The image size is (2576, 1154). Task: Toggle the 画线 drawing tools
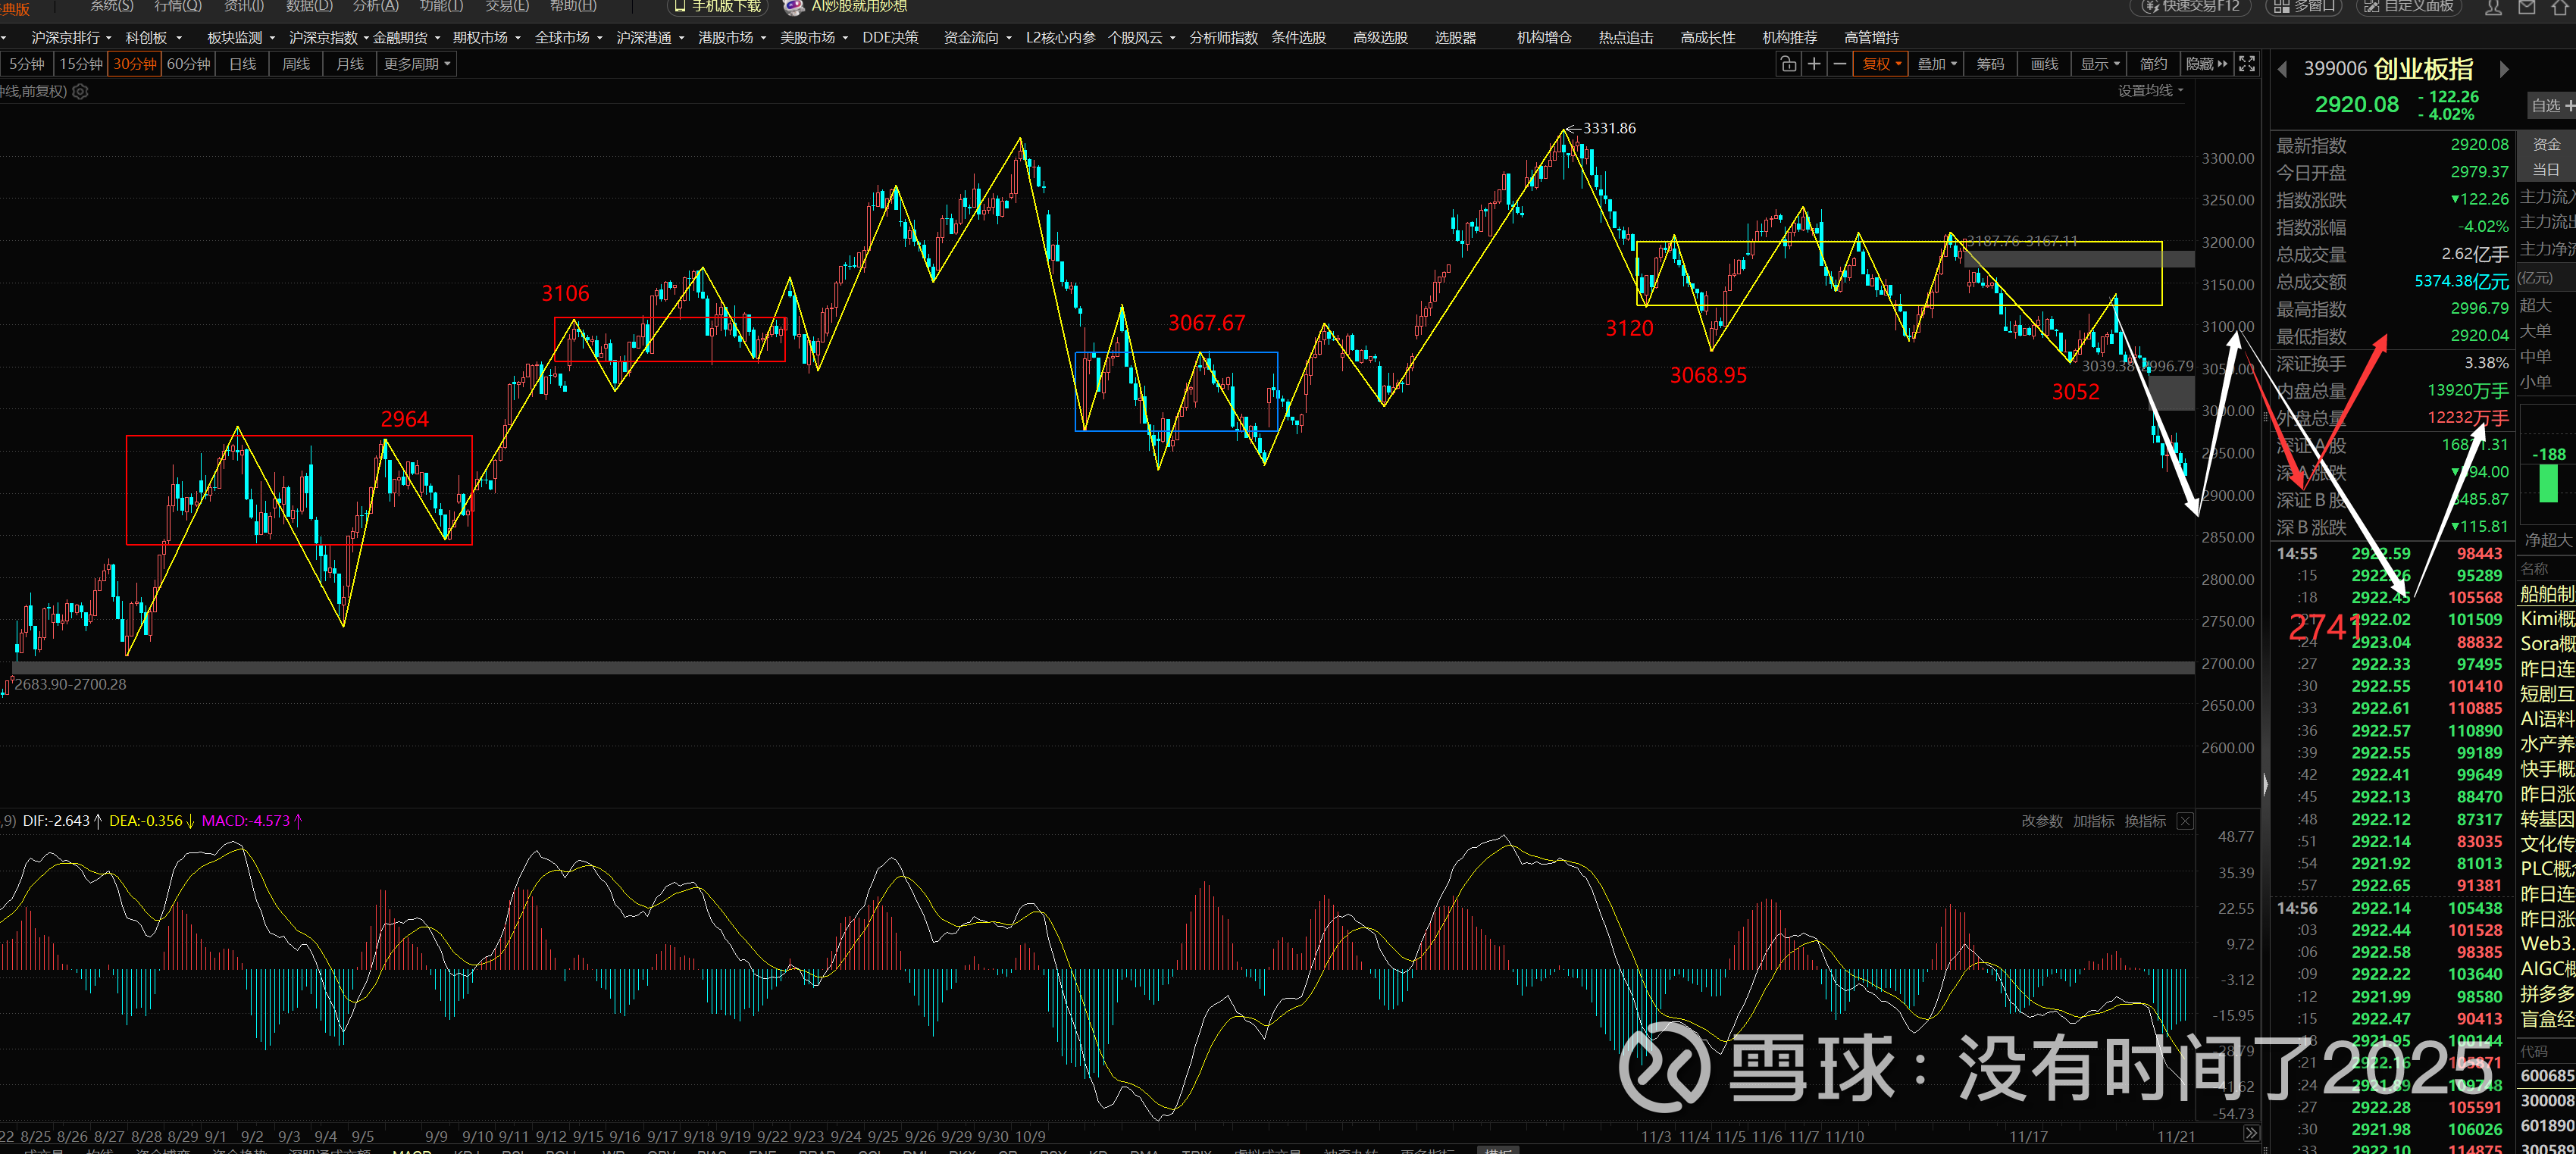(2044, 64)
